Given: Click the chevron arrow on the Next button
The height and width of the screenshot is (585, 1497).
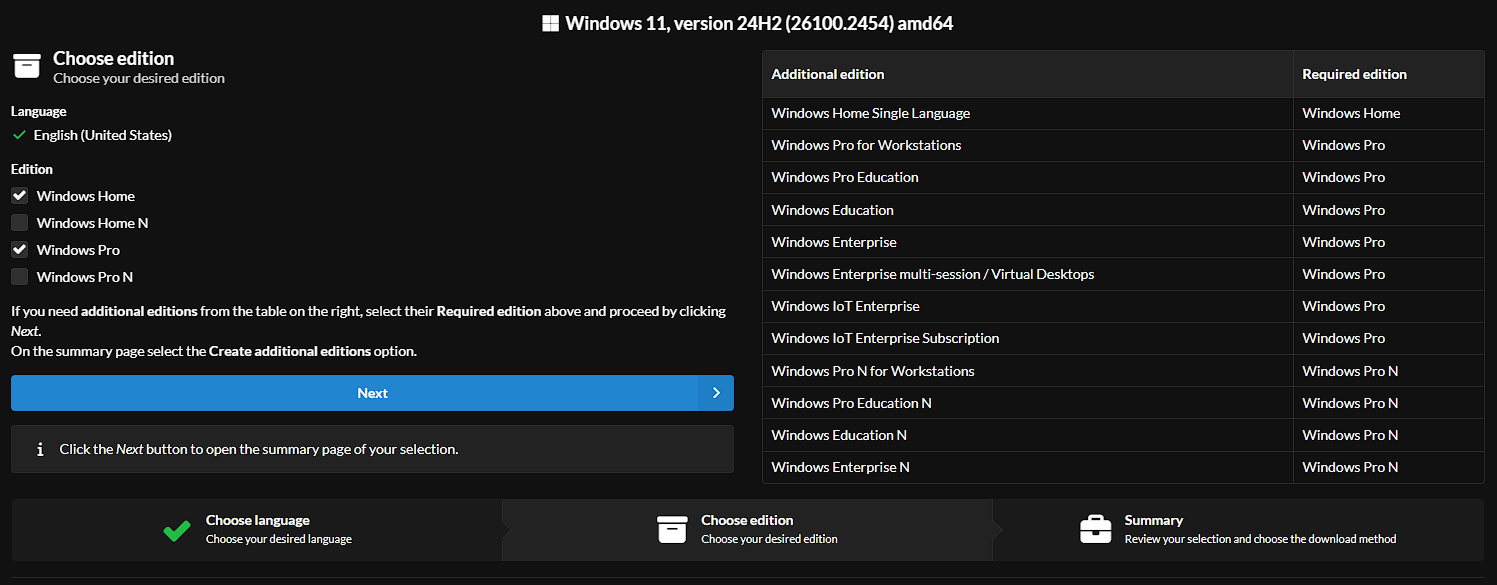Looking at the screenshot, I should (716, 393).
